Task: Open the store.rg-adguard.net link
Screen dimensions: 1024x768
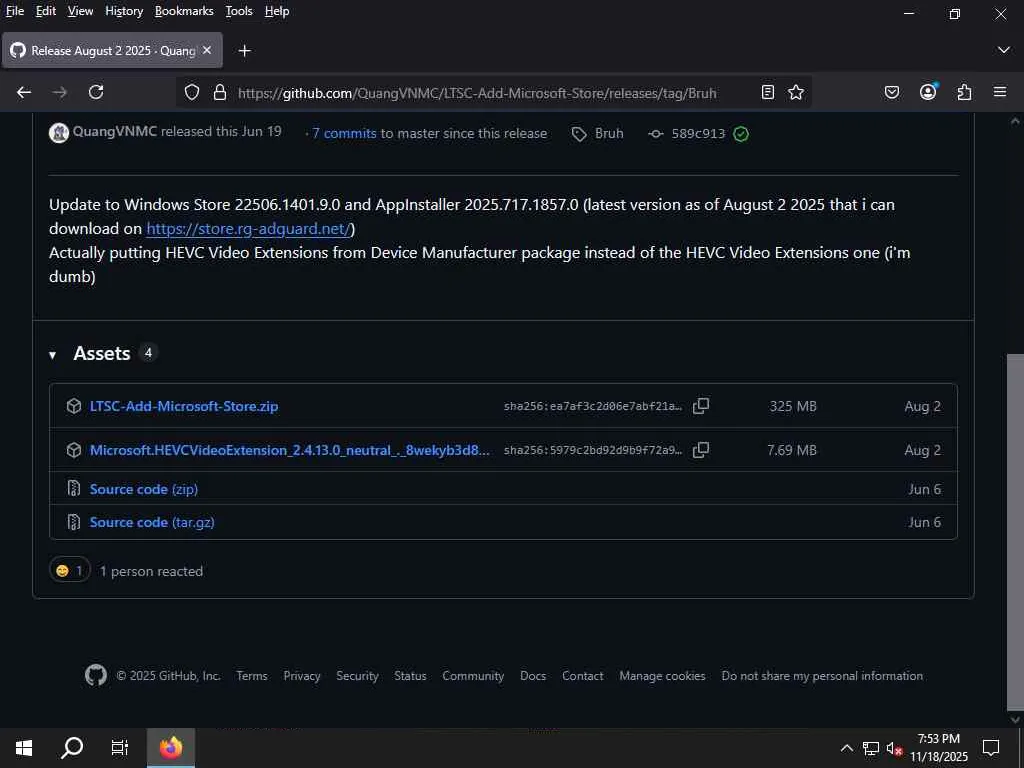Action: click(x=248, y=229)
